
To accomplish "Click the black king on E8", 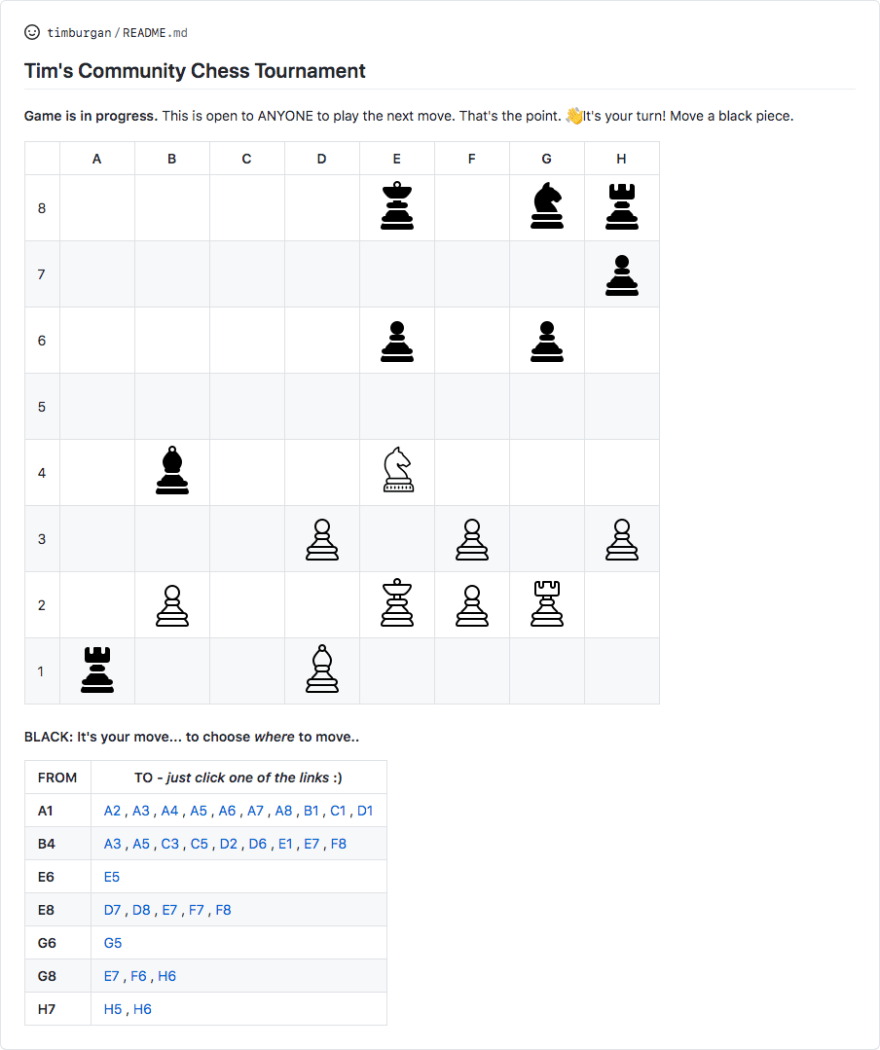I will [x=397, y=207].
